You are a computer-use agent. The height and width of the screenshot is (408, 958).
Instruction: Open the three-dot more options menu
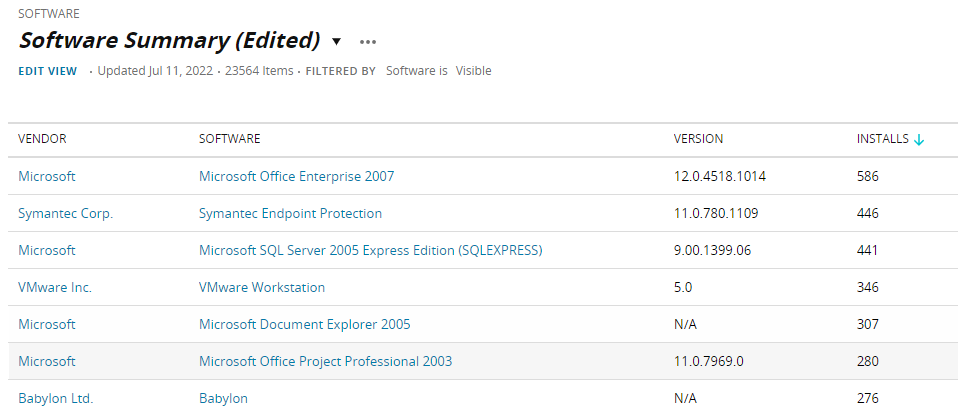368,42
